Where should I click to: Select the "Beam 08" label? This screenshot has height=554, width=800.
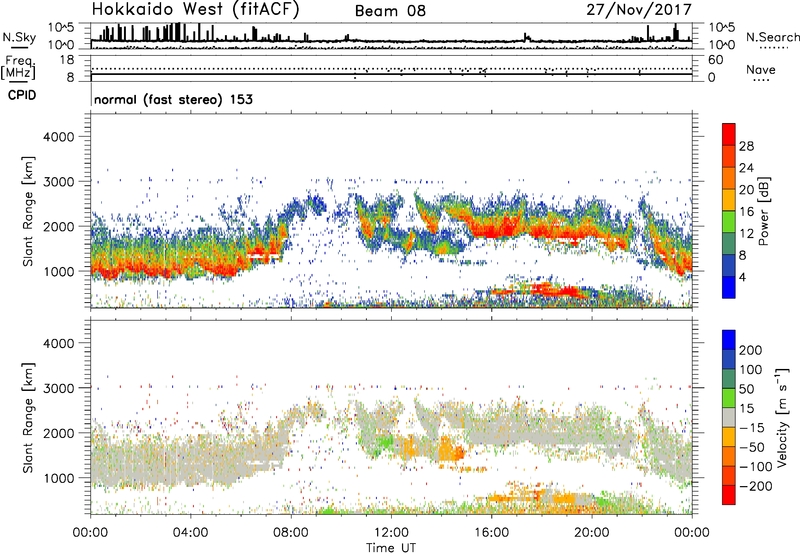(390, 11)
